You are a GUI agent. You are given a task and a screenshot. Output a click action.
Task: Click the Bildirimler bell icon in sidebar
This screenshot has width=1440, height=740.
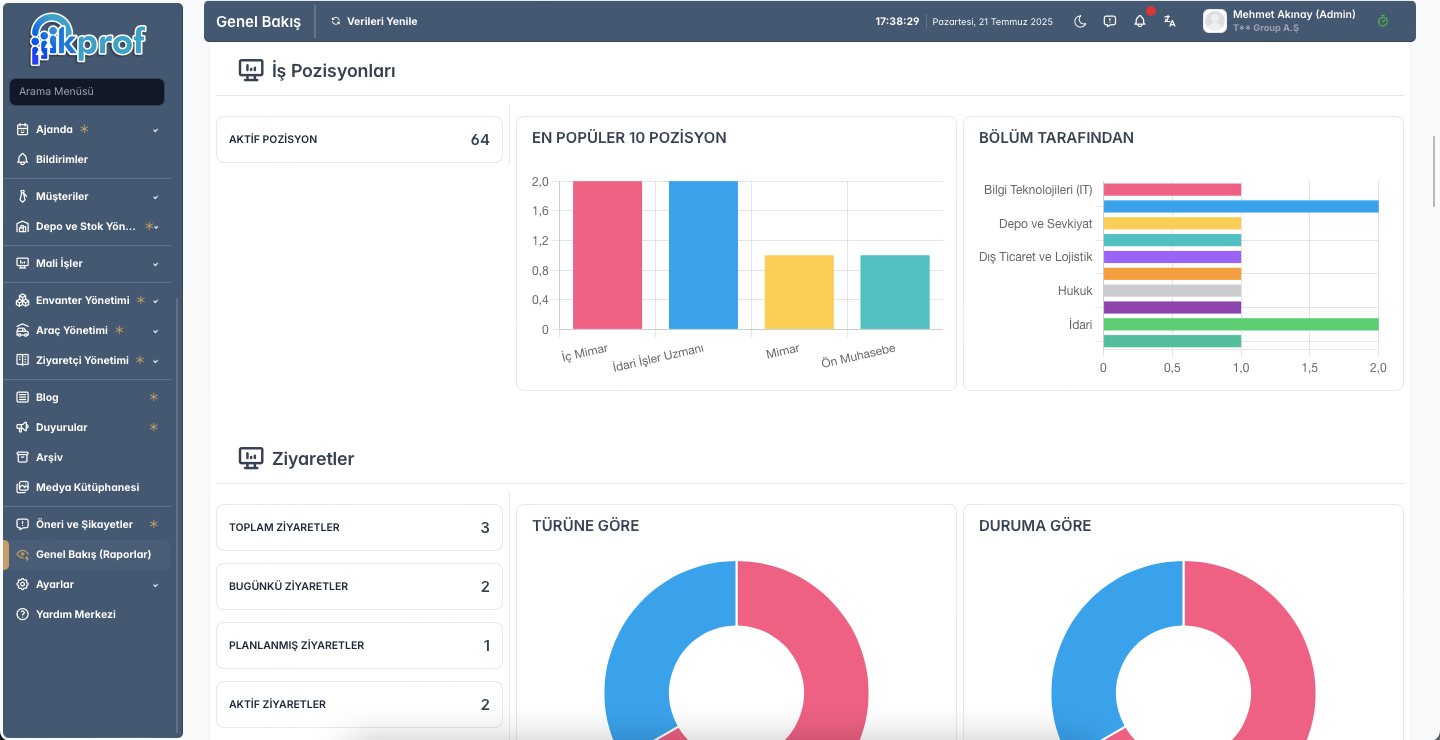(x=23, y=159)
